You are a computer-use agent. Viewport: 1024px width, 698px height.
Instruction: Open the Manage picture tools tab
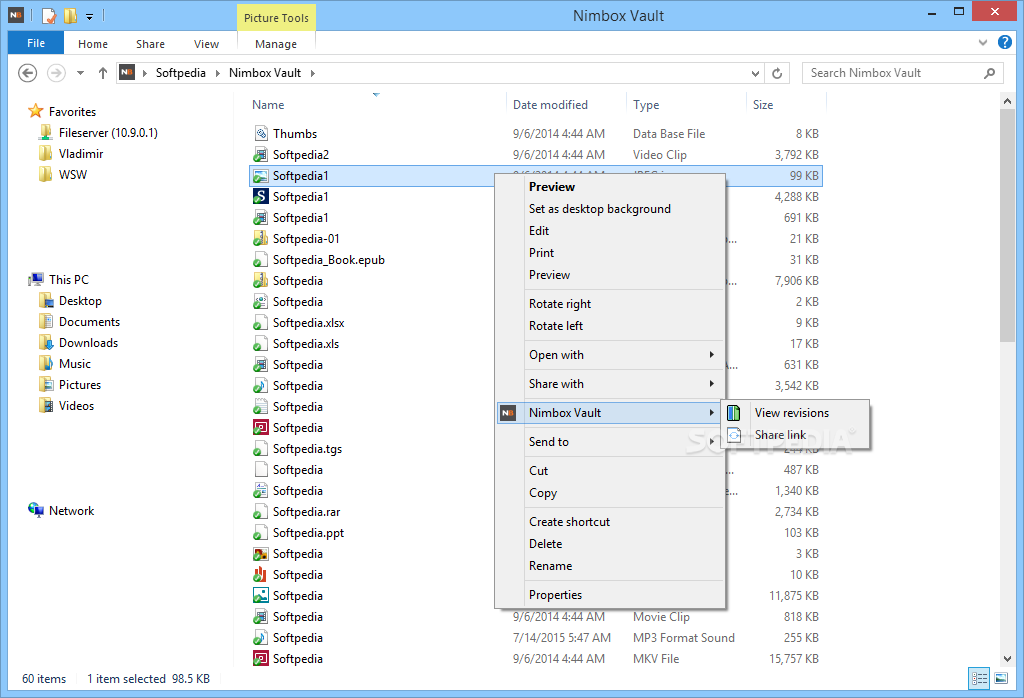[x=276, y=44]
